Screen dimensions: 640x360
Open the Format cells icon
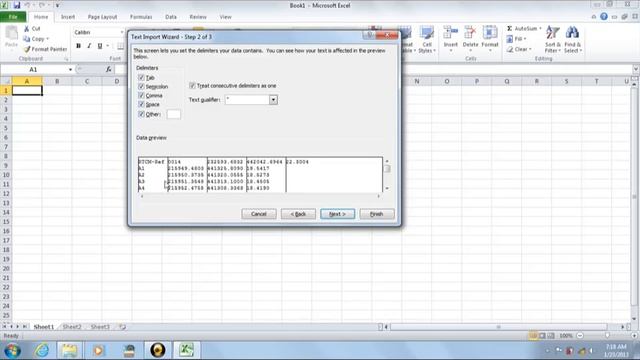(x=490, y=33)
